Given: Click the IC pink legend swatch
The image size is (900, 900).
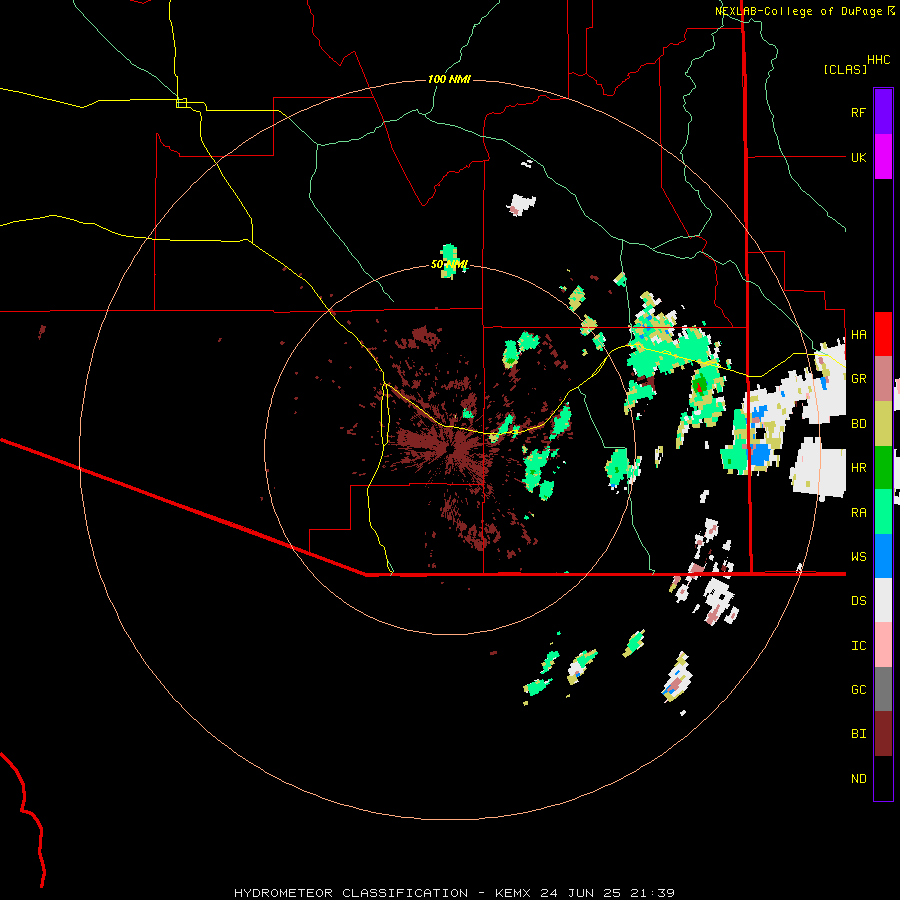Looking at the screenshot, I should point(883,645).
